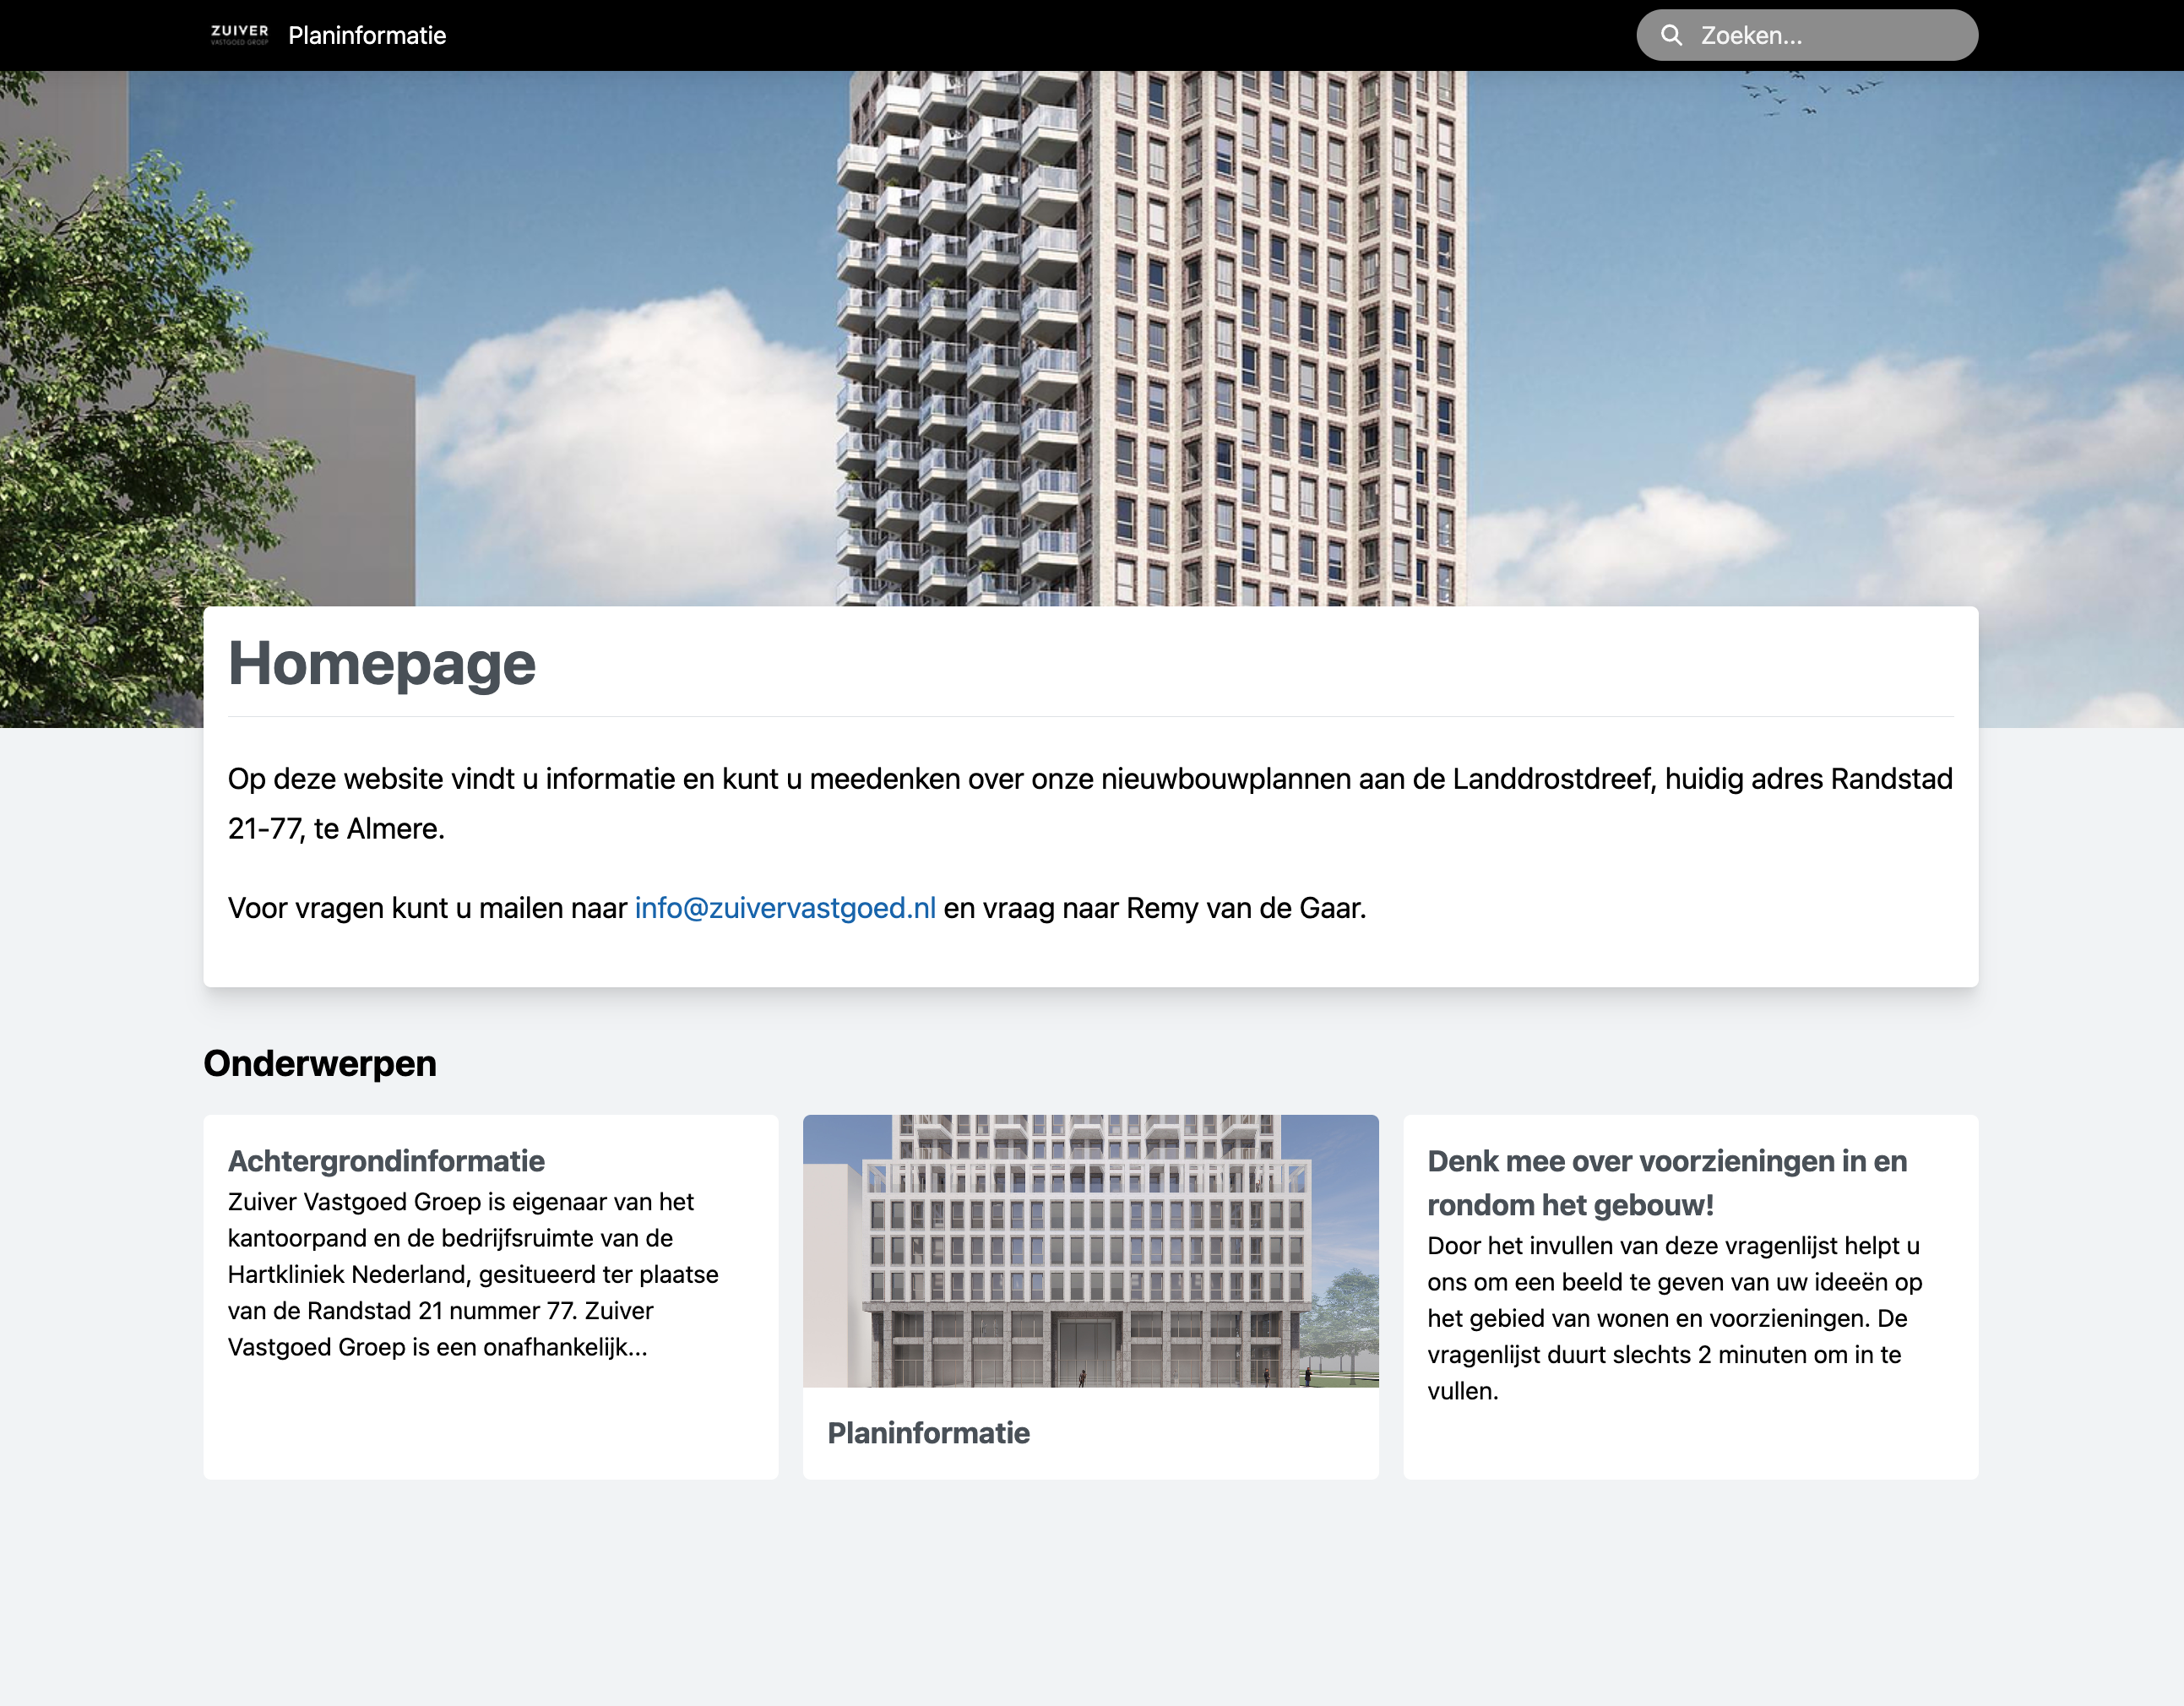Click the magnifying glass icon in the search bar
Viewport: 2184px width, 1706px height.
(x=1672, y=35)
